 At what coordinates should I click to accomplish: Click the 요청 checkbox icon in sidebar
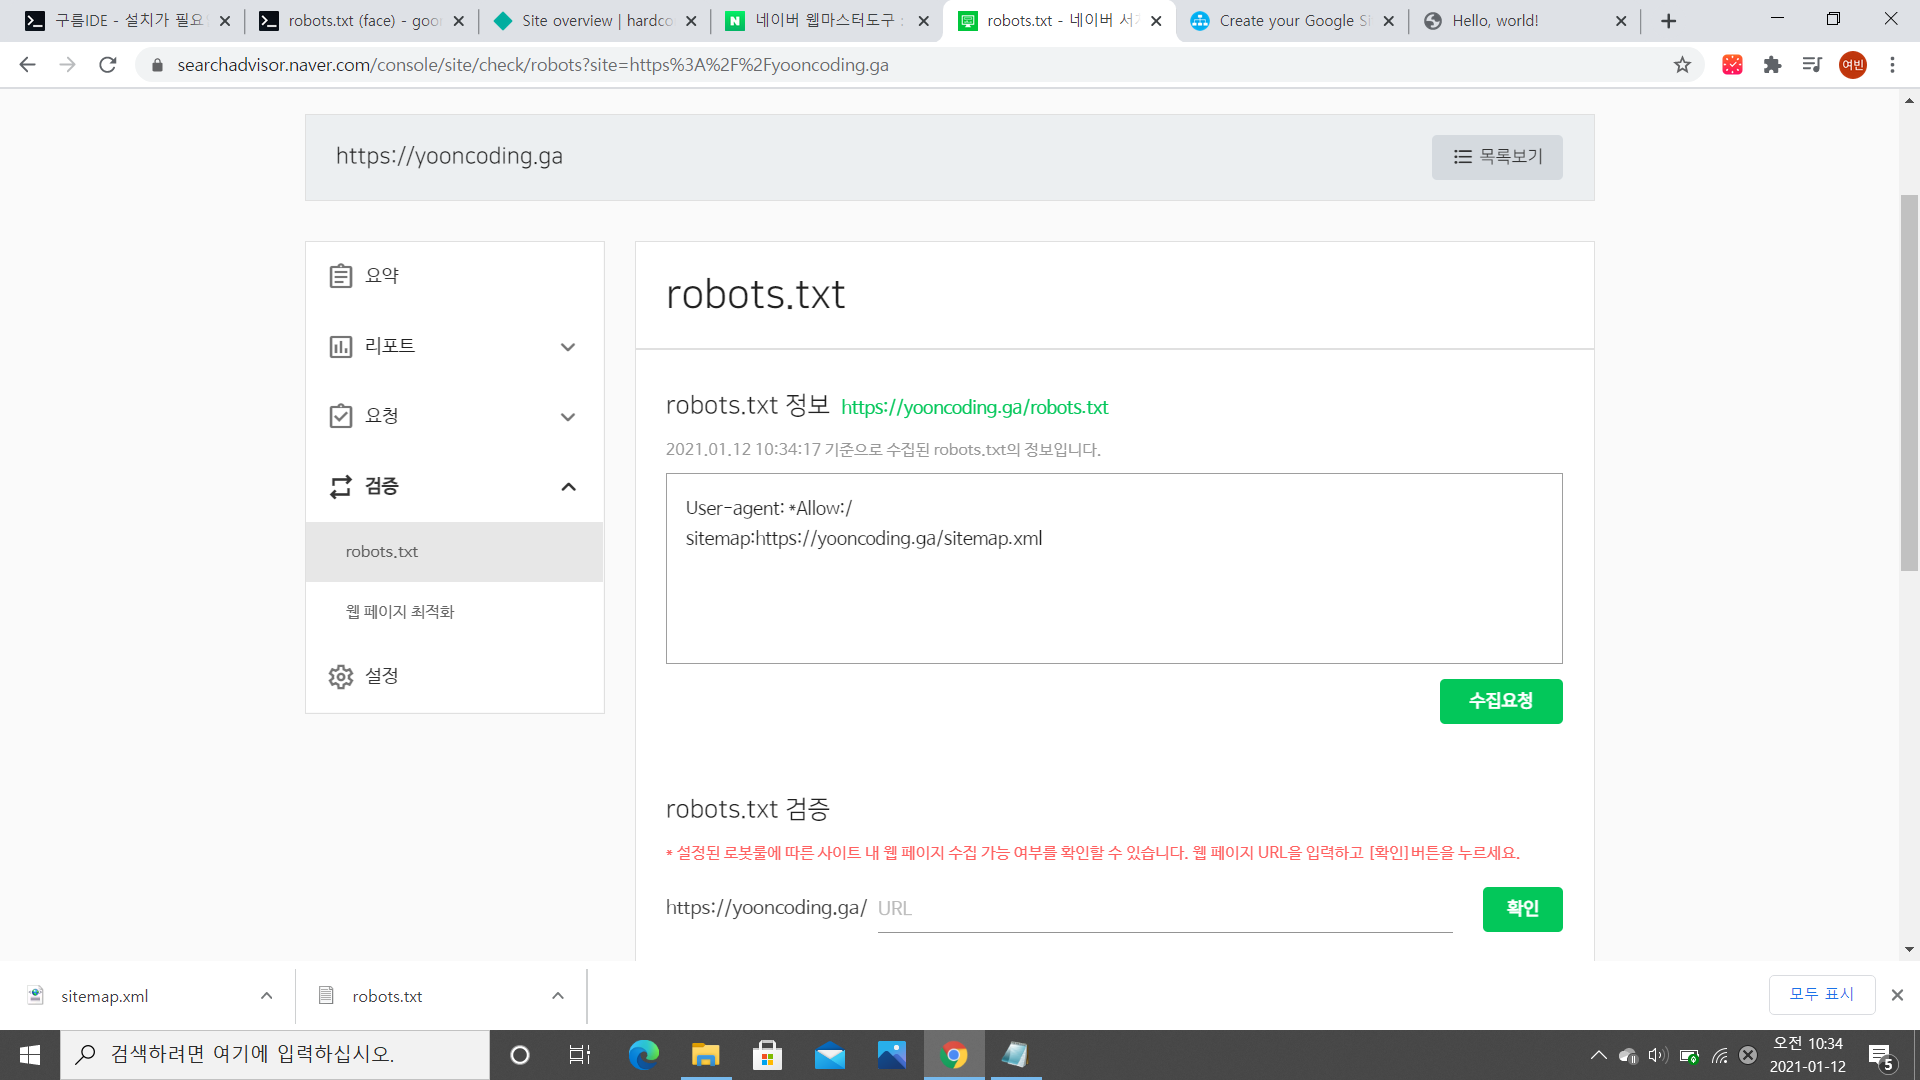340,416
